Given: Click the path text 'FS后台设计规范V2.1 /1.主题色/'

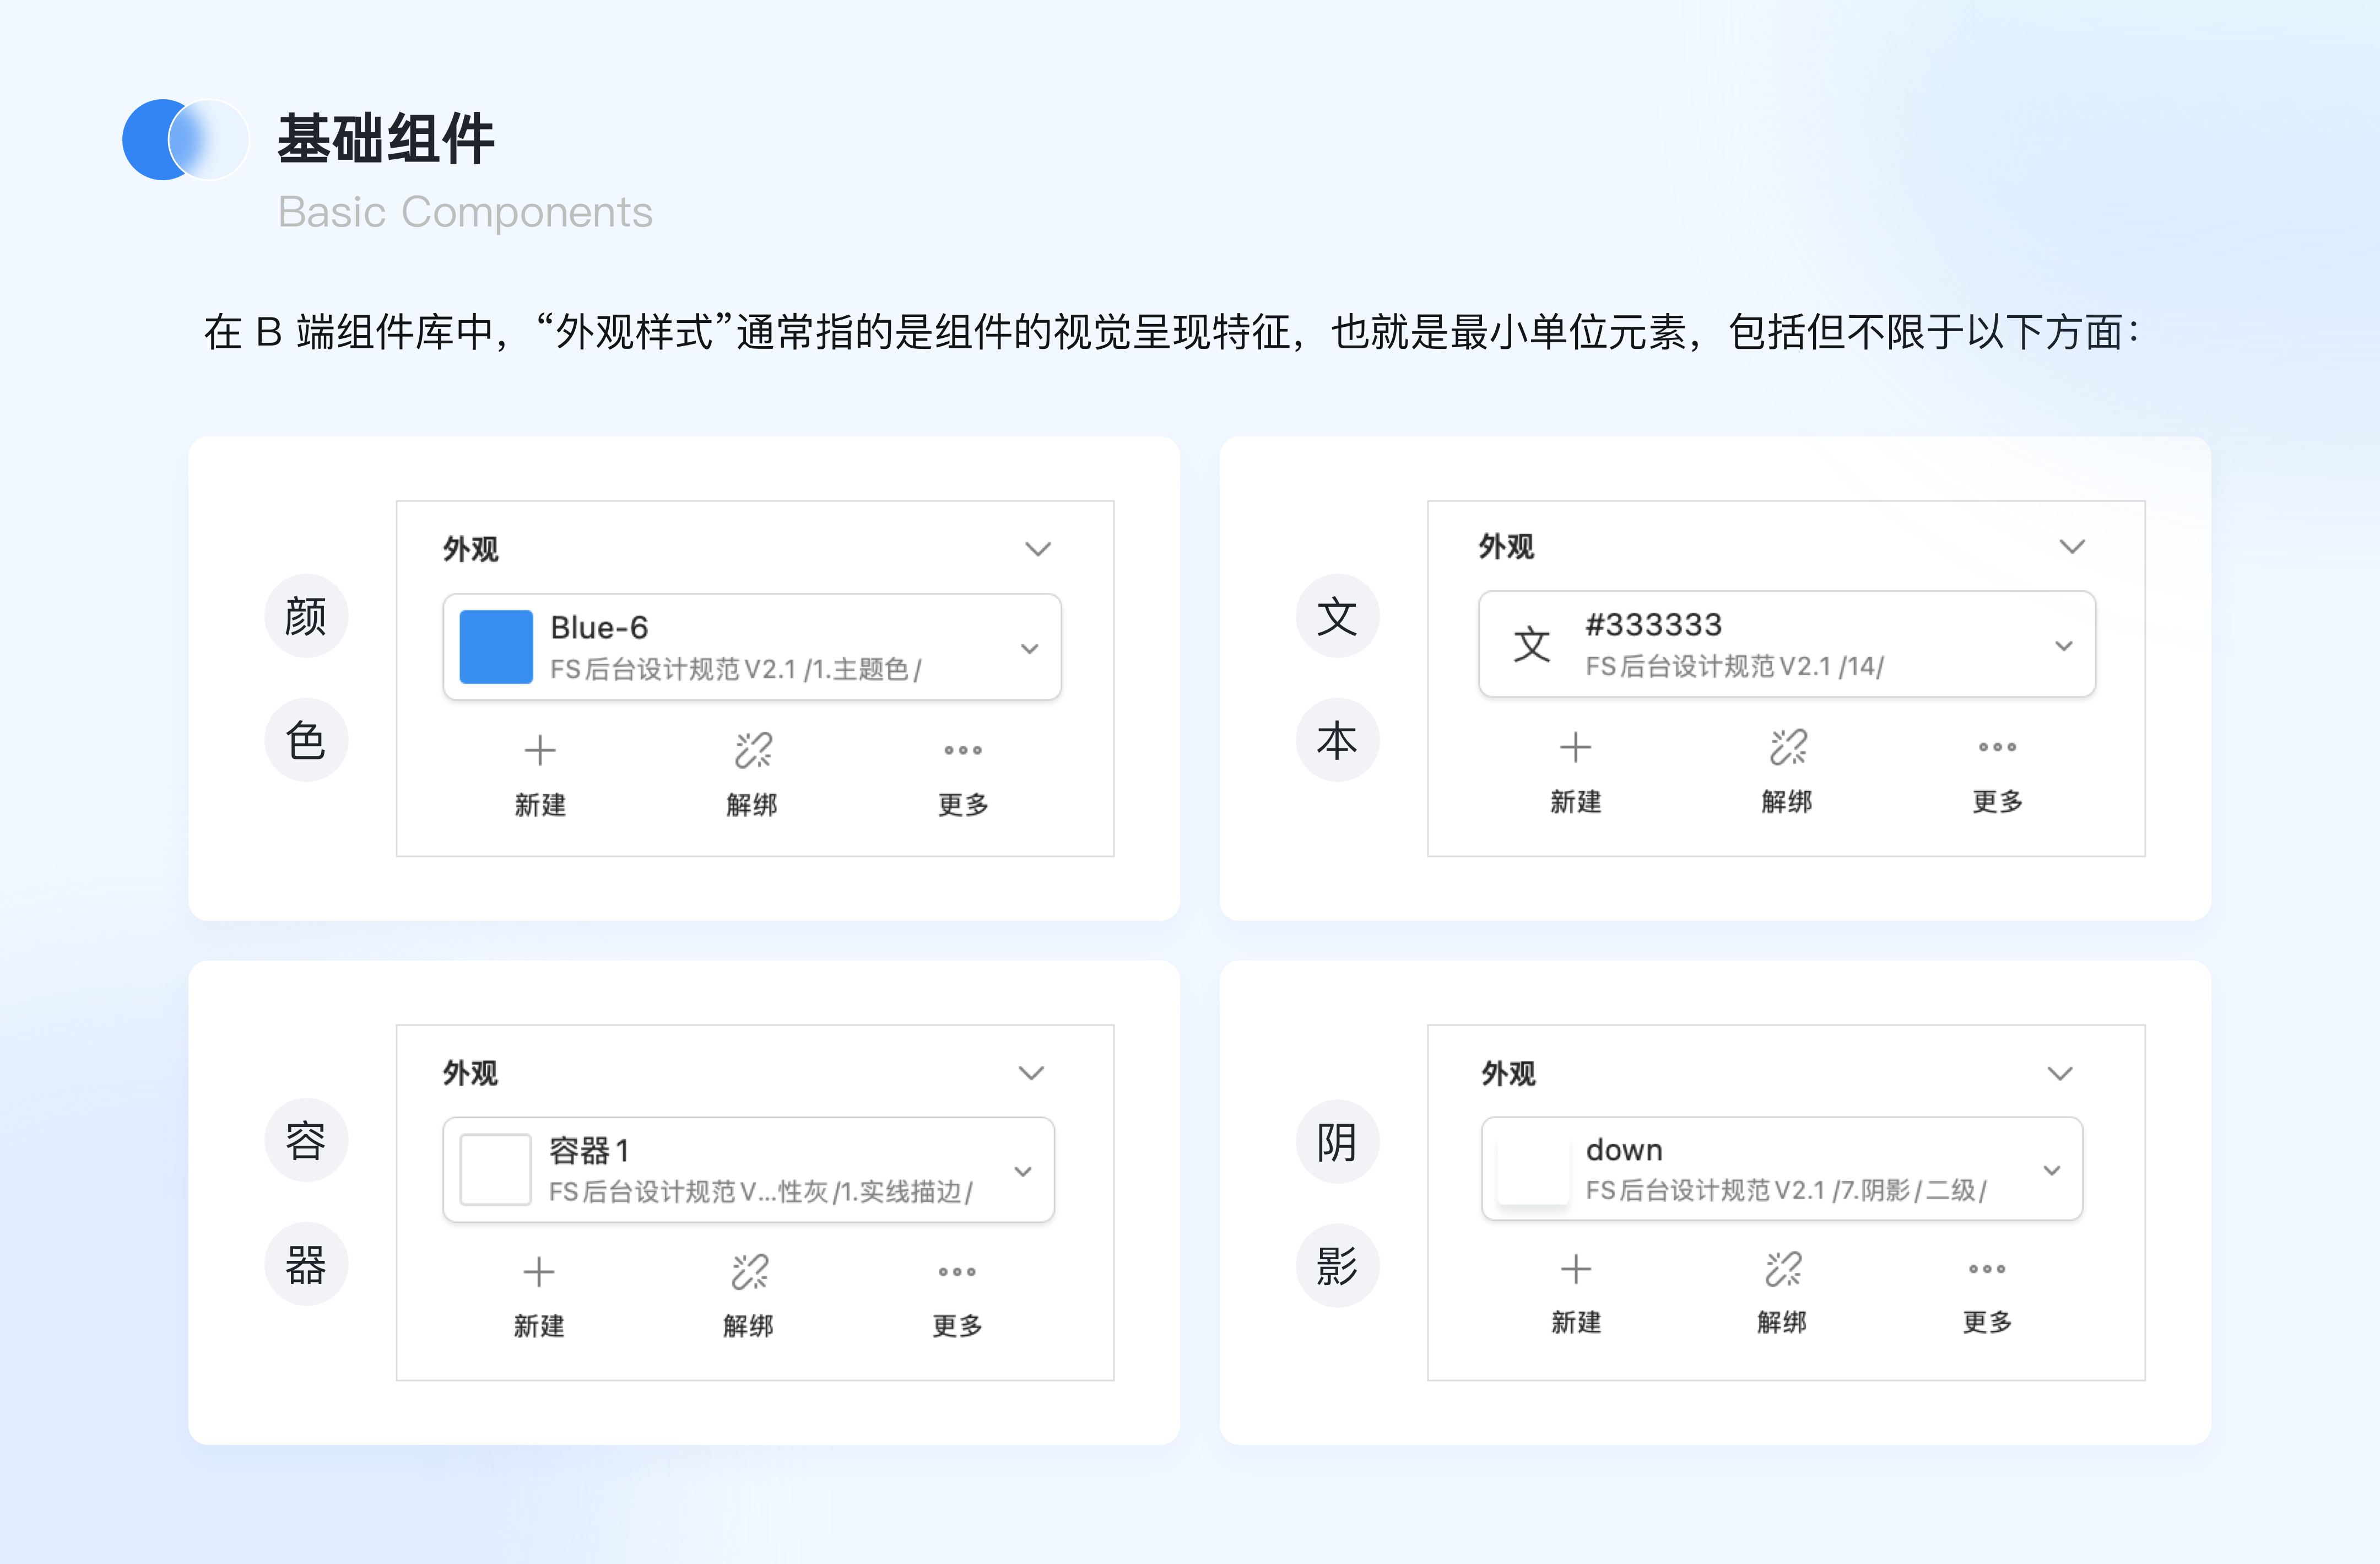Looking at the screenshot, I should [736, 669].
